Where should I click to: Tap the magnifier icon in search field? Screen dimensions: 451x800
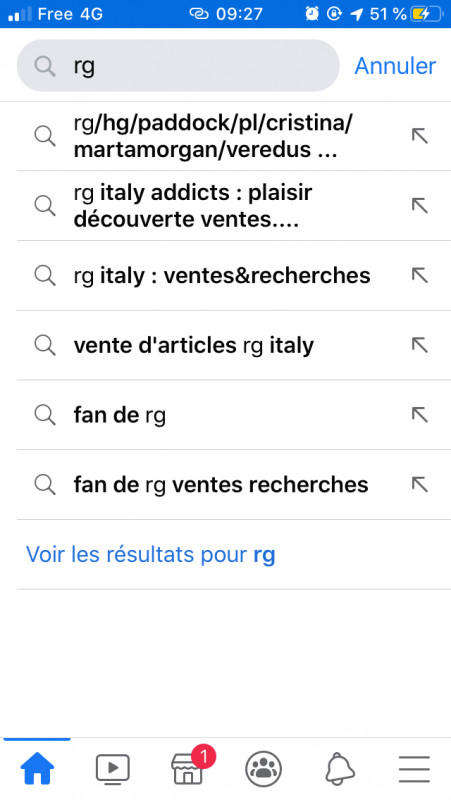click(x=45, y=66)
